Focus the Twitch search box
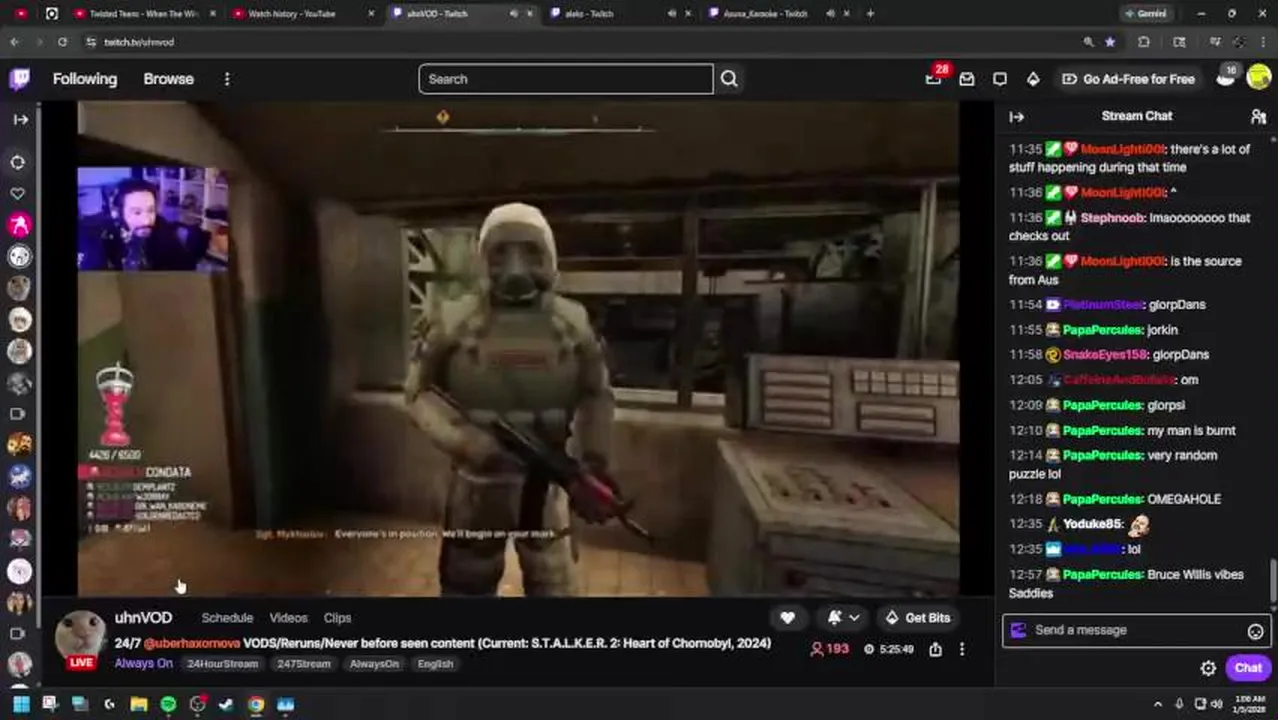The width and height of the screenshot is (1278, 720). [566, 79]
